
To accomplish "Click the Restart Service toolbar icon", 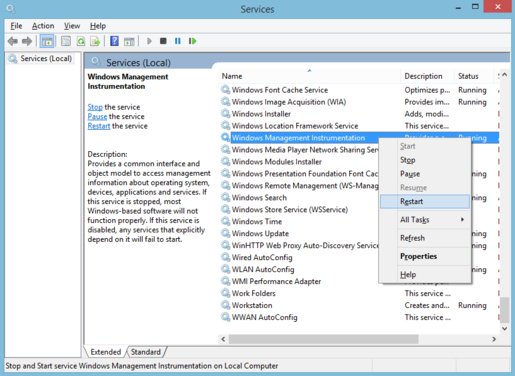I will point(192,41).
